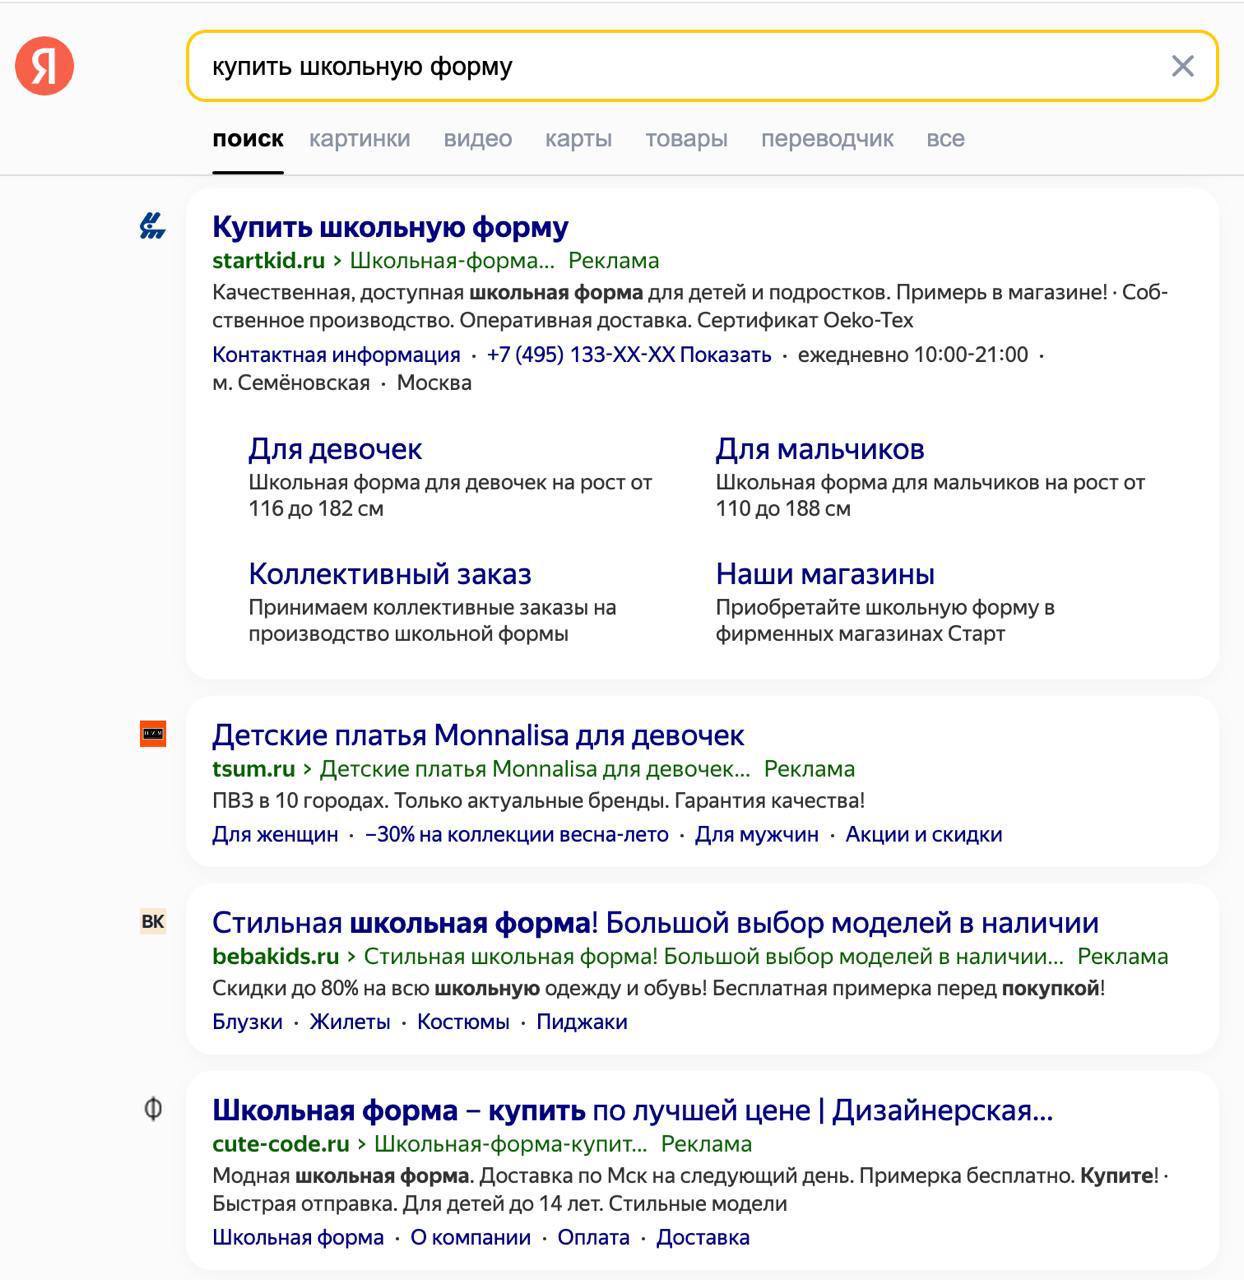Click the Пиджаки link under bebakids
The height and width of the screenshot is (1280, 1244).
[582, 1022]
